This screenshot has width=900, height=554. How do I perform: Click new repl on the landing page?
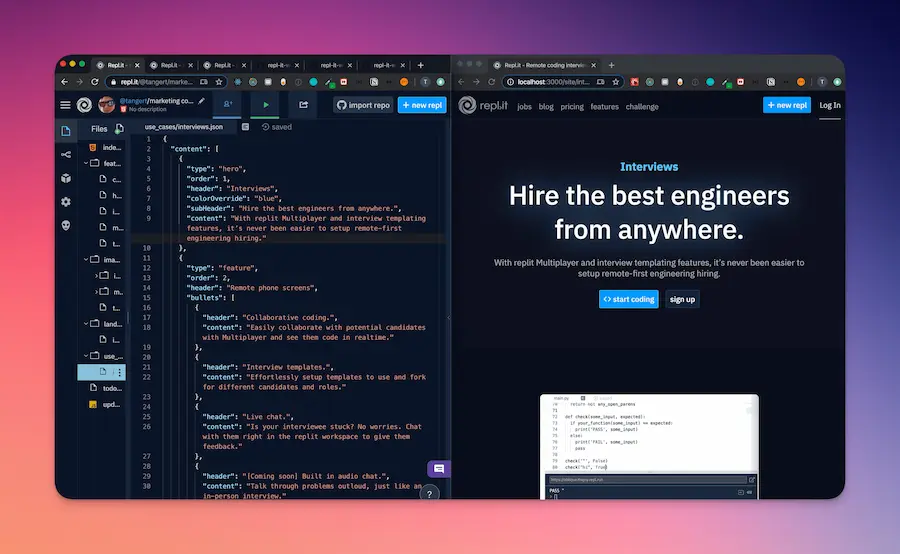pyautogui.click(x=786, y=105)
